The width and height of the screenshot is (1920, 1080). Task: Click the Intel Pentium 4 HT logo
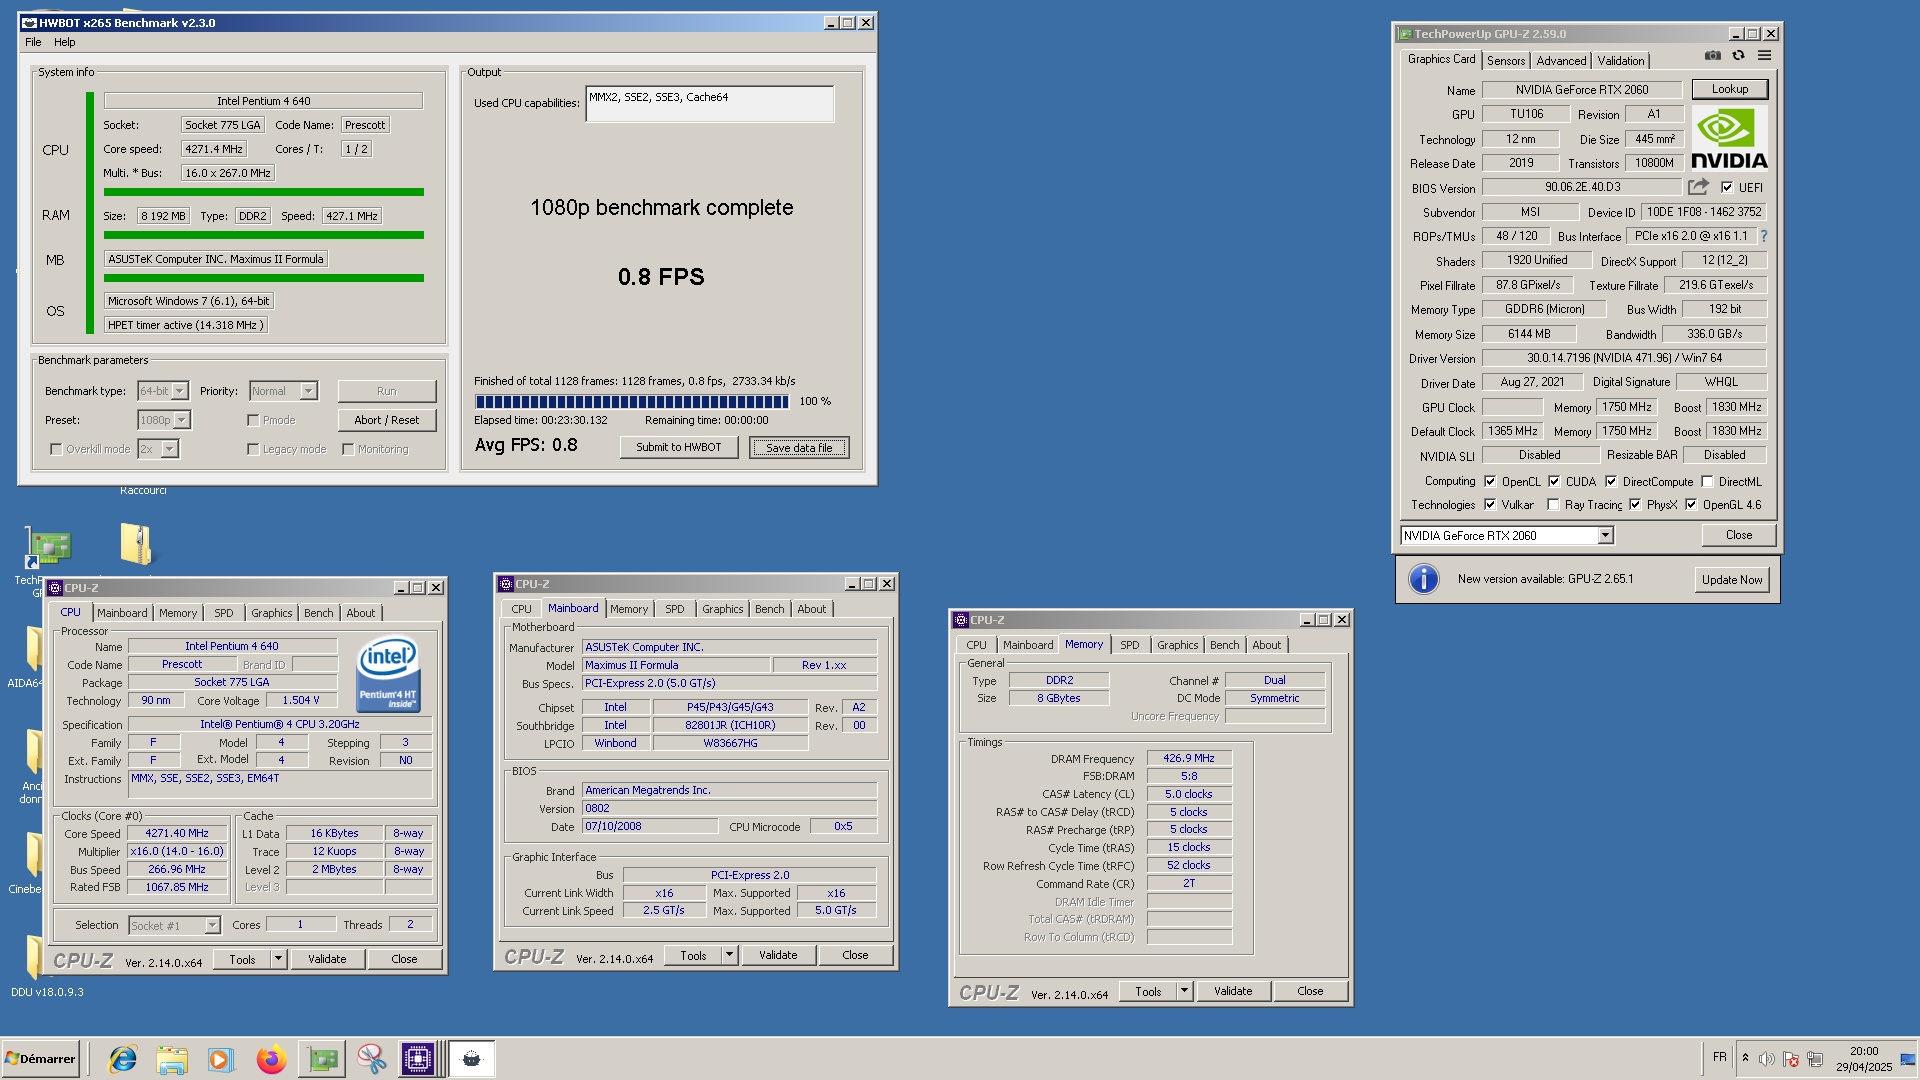click(x=388, y=674)
